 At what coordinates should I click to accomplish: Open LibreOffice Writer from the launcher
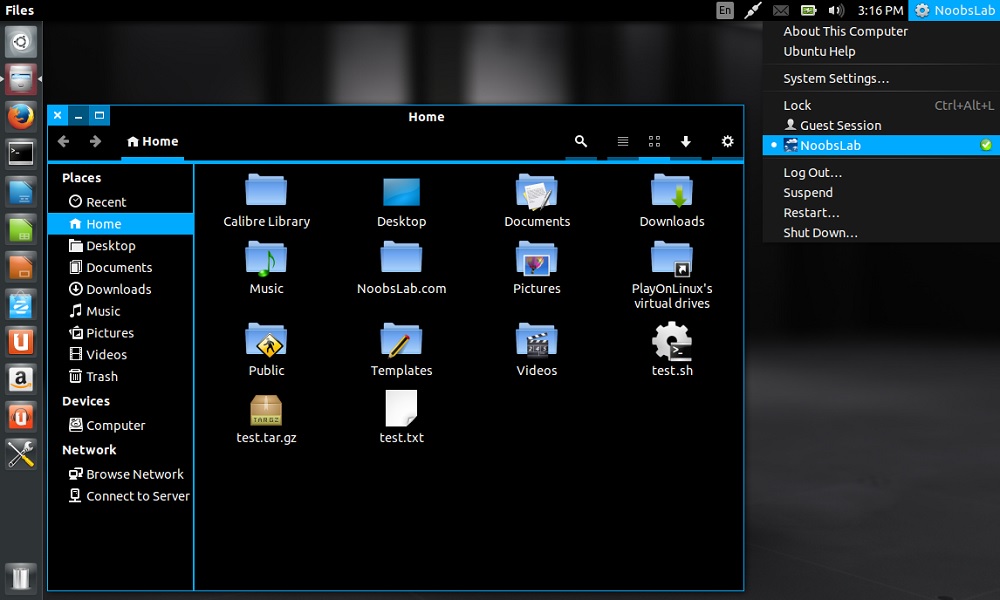click(20, 192)
